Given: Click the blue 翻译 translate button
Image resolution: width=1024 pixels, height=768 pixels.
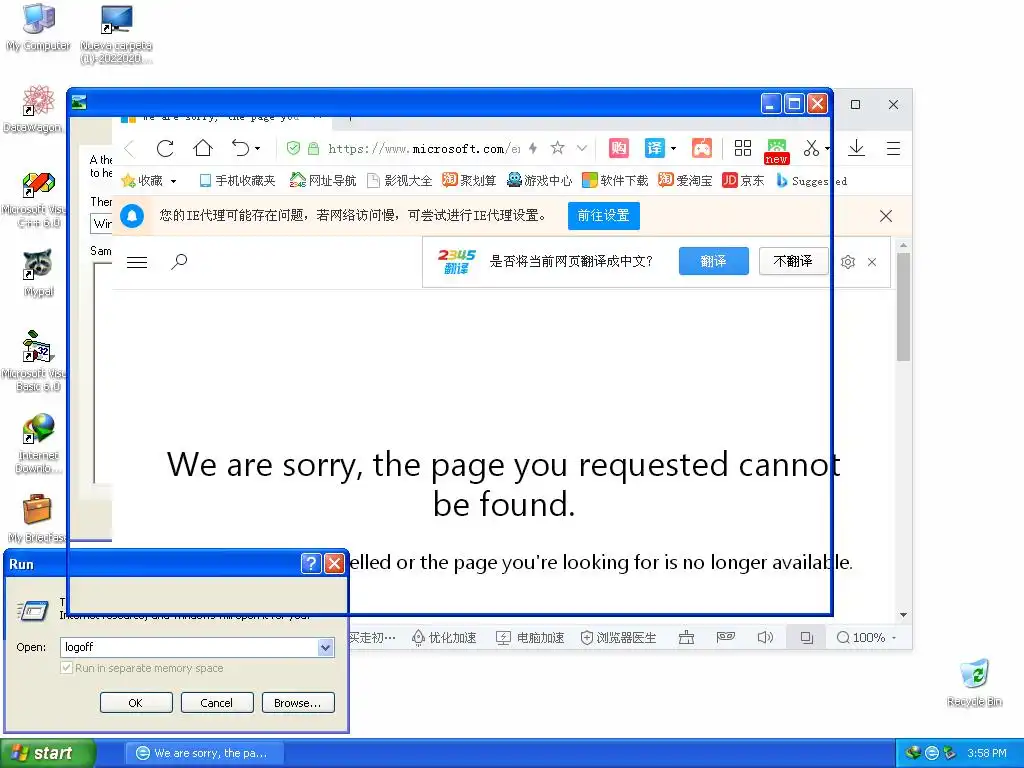Looking at the screenshot, I should (713, 261).
